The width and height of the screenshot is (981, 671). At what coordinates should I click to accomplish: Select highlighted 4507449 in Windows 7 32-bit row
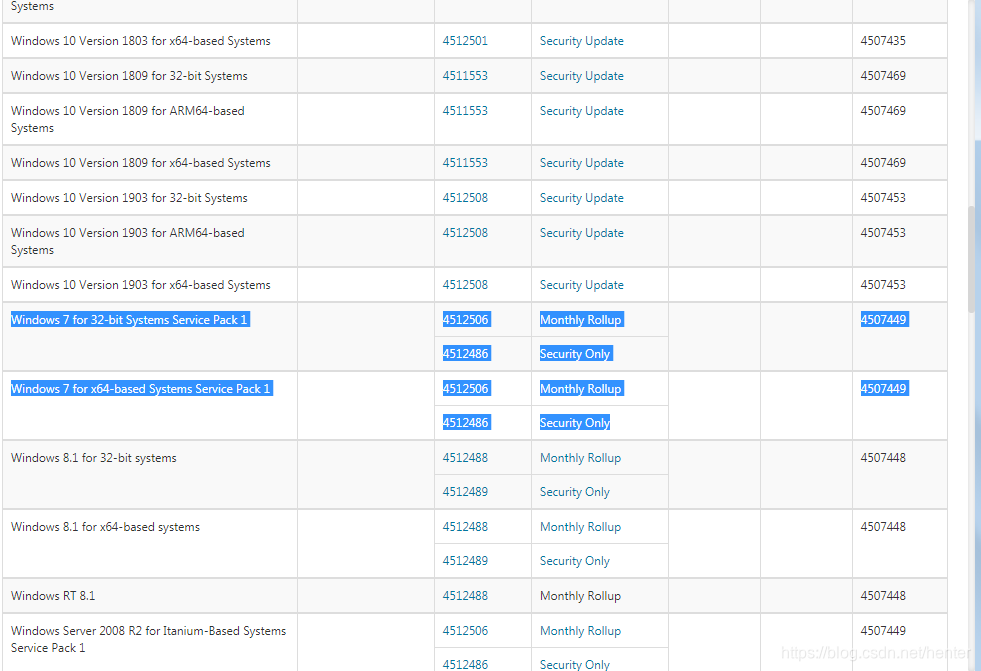[x=883, y=320]
